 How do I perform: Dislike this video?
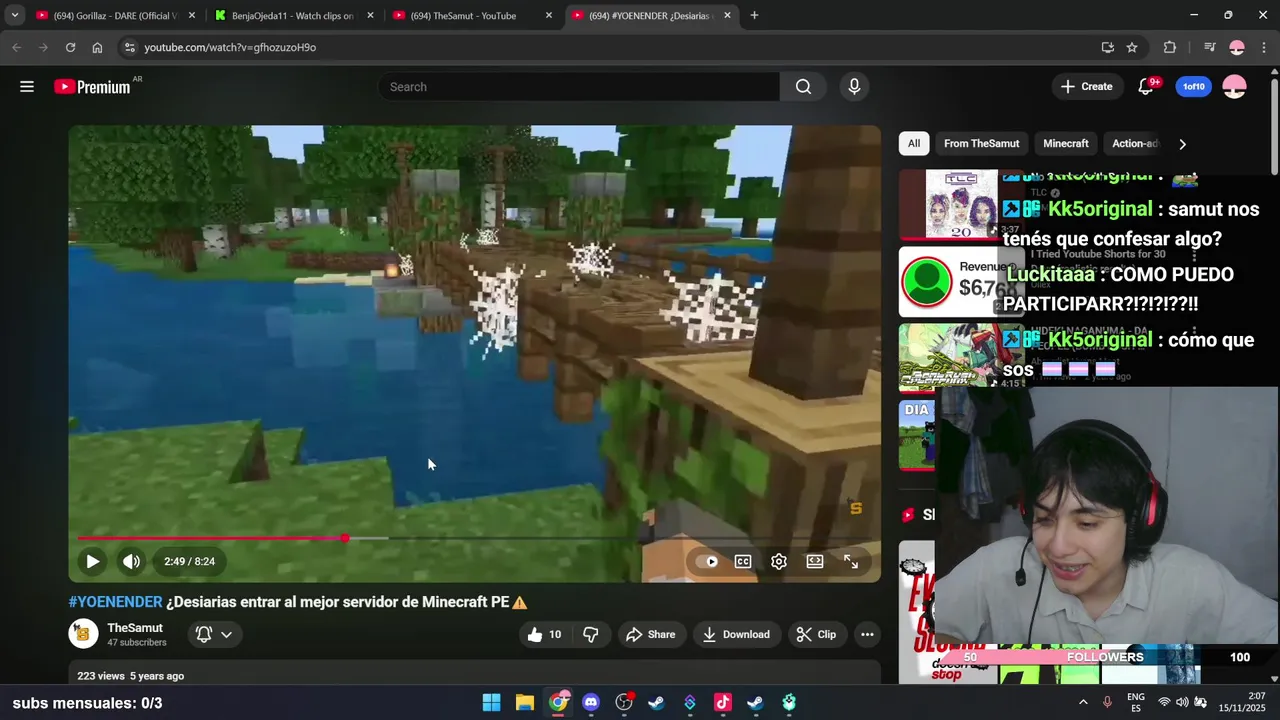tap(591, 634)
